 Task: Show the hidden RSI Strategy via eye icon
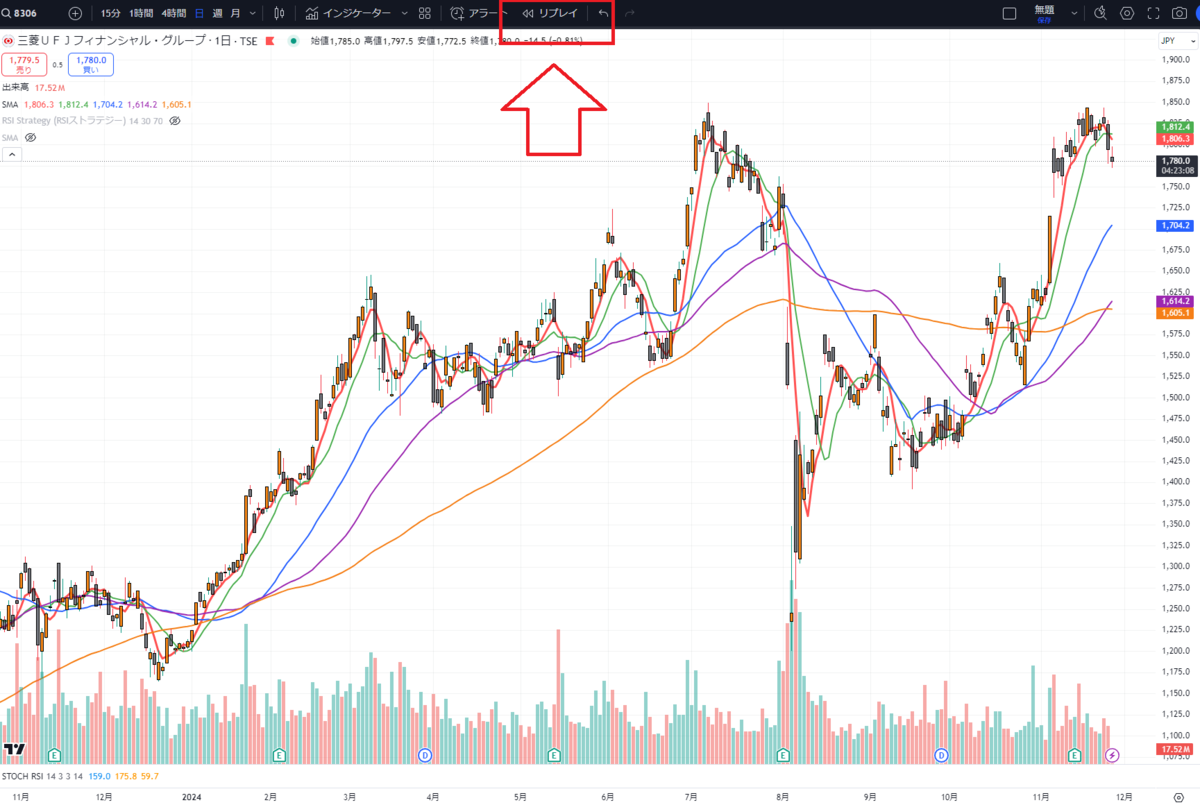point(175,120)
